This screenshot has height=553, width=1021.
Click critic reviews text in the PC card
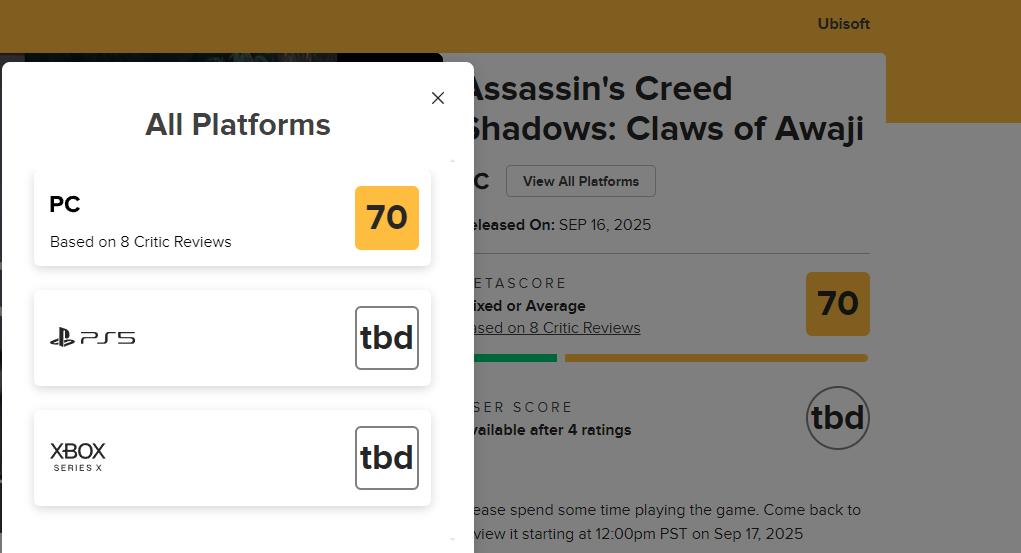coord(141,242)
